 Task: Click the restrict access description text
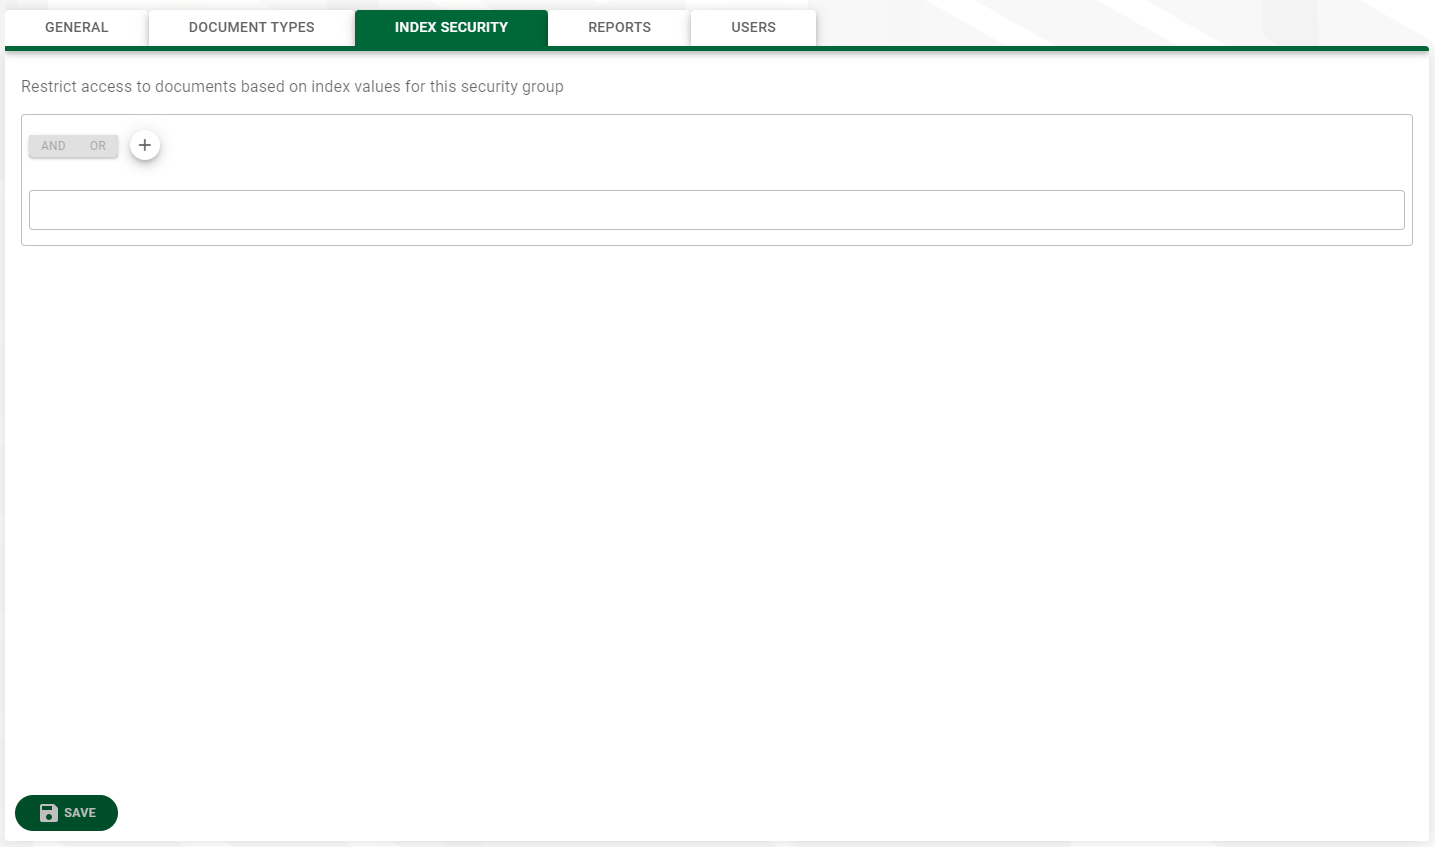292,87
